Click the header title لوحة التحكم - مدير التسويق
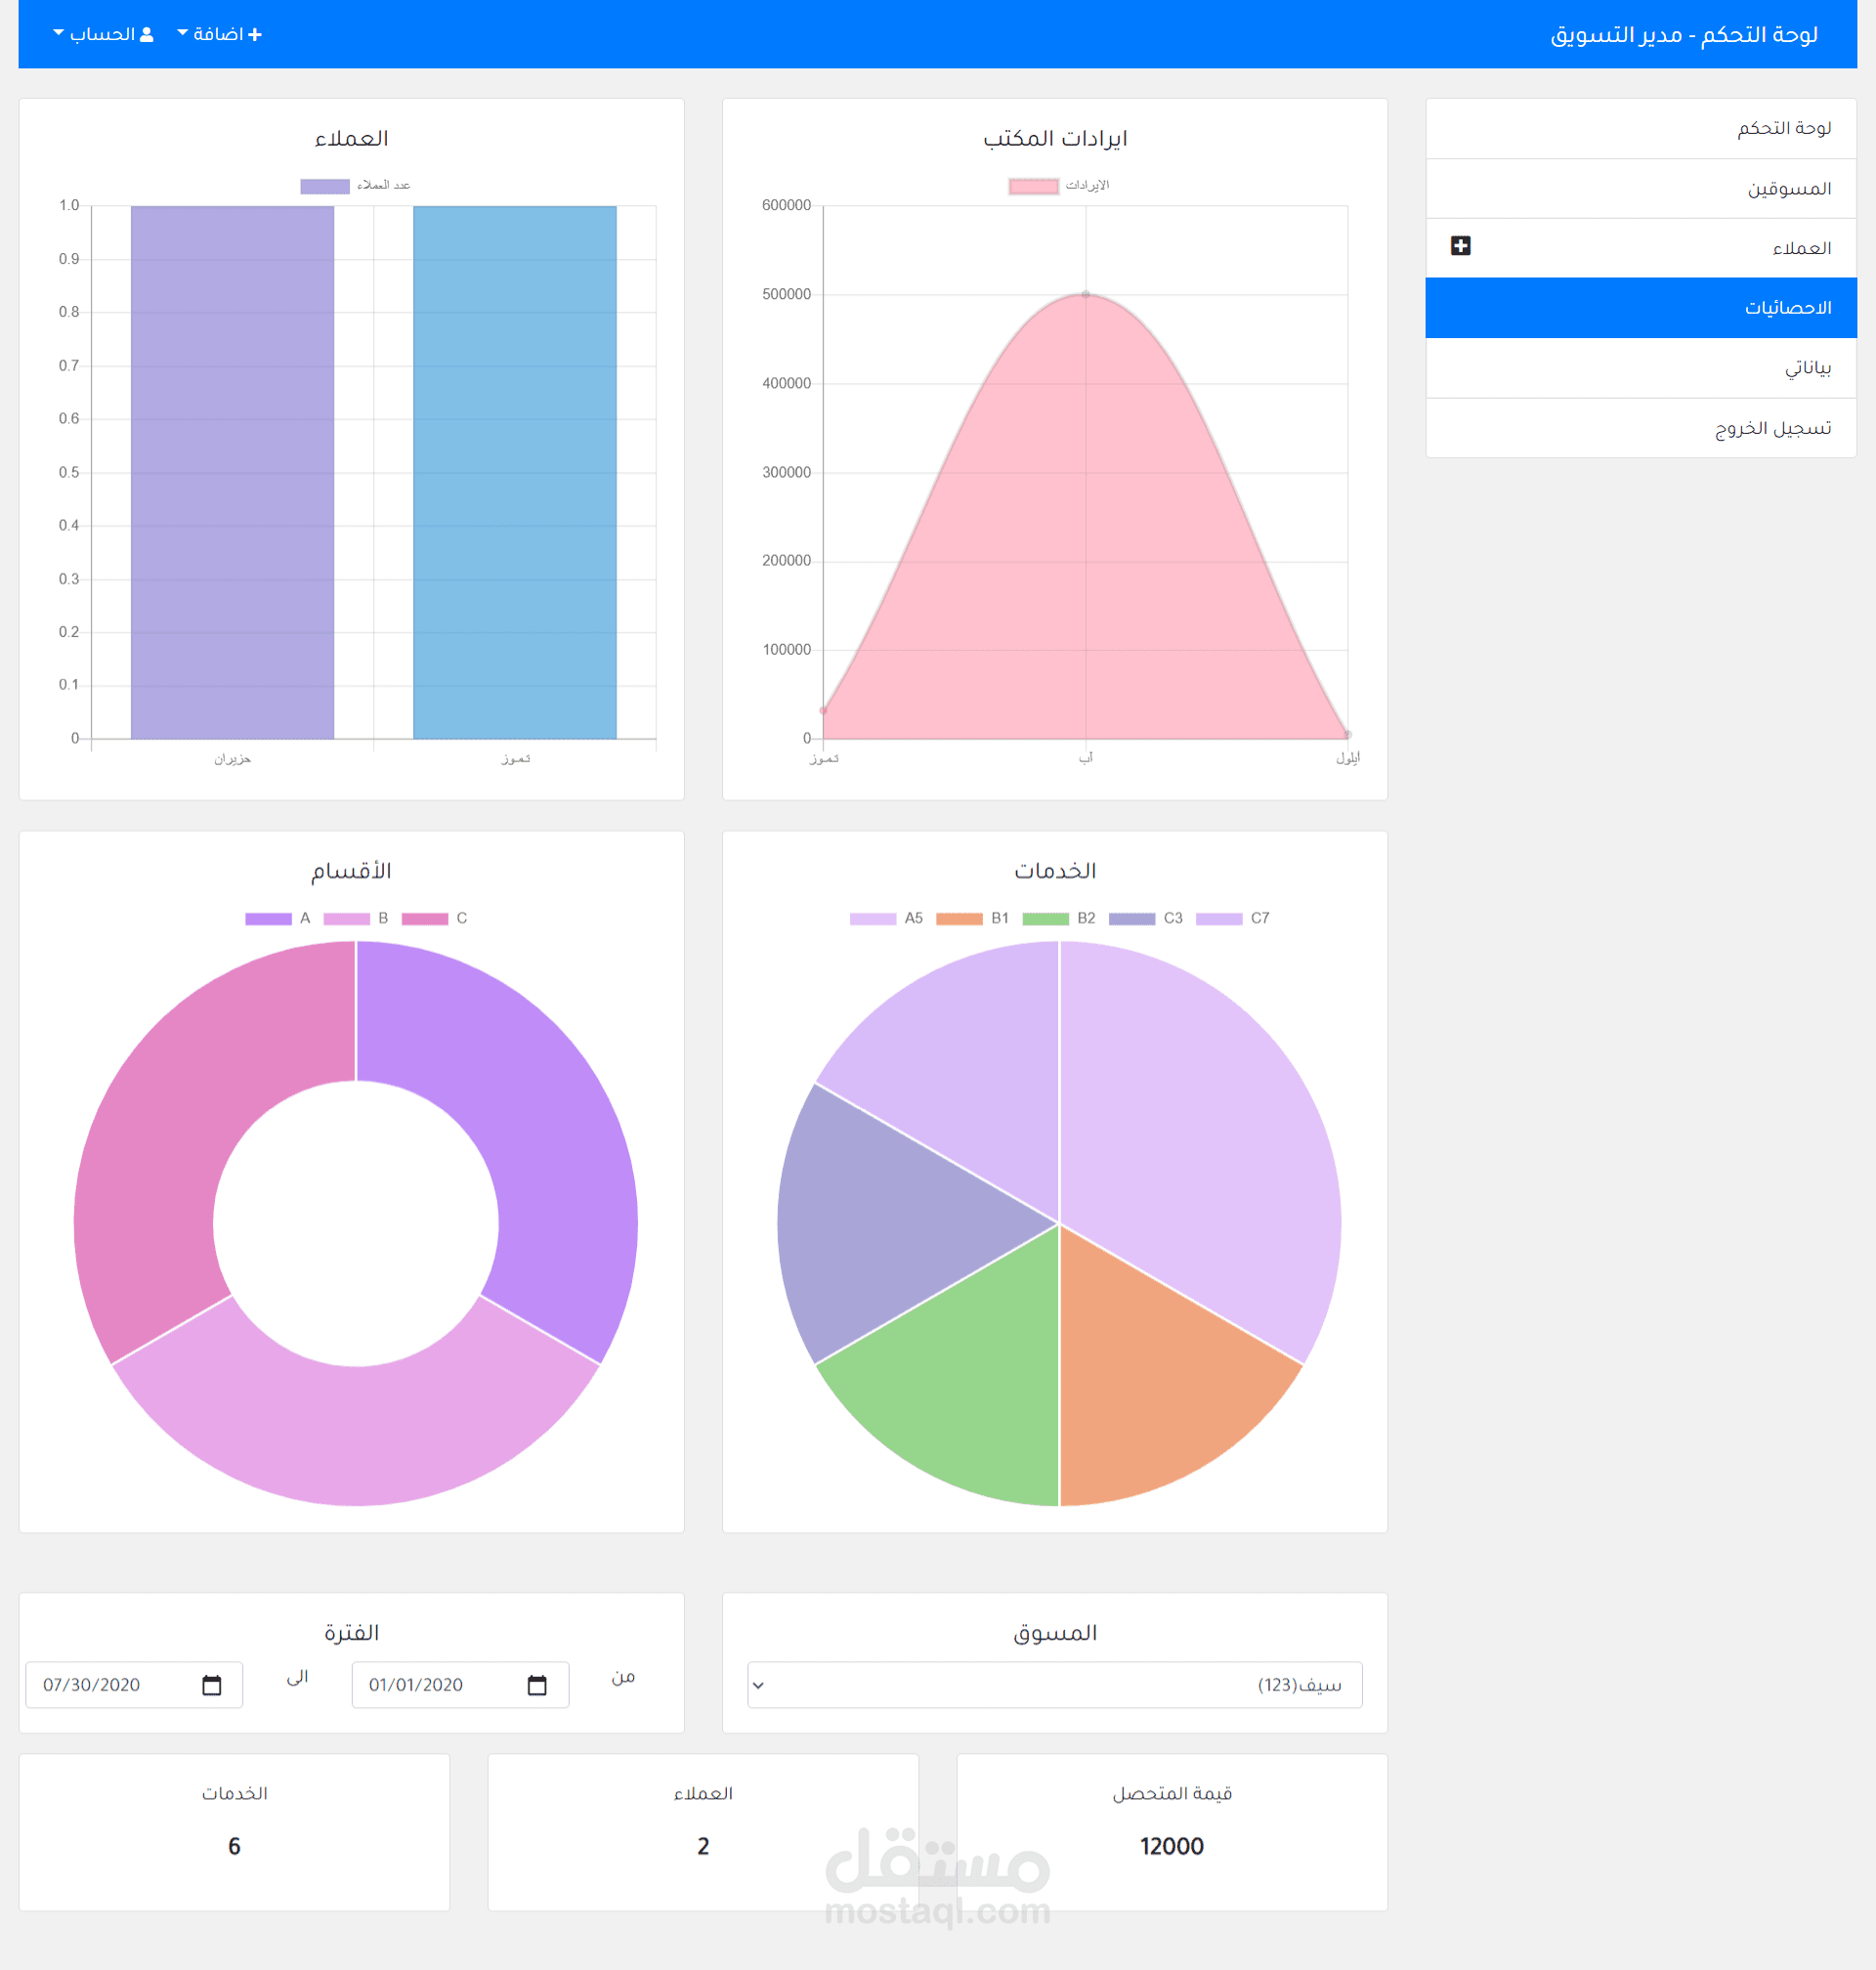Image resolution: width=1876 pixels, height=1970 pixels. coord(1683,35)
